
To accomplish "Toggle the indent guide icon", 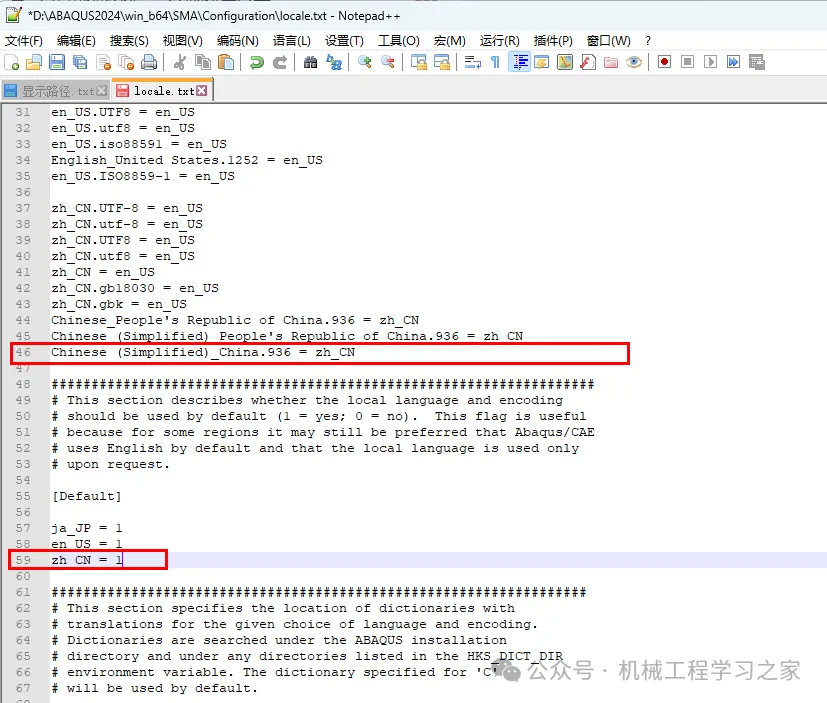I will 520,62.
